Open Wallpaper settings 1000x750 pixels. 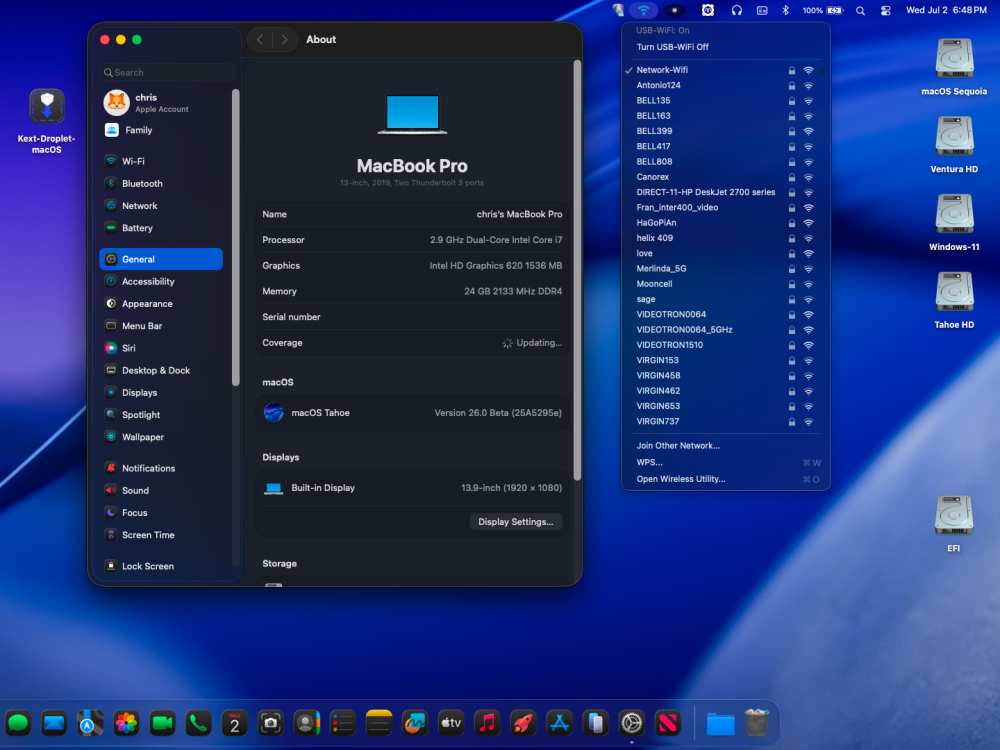[x=161, y=437]
